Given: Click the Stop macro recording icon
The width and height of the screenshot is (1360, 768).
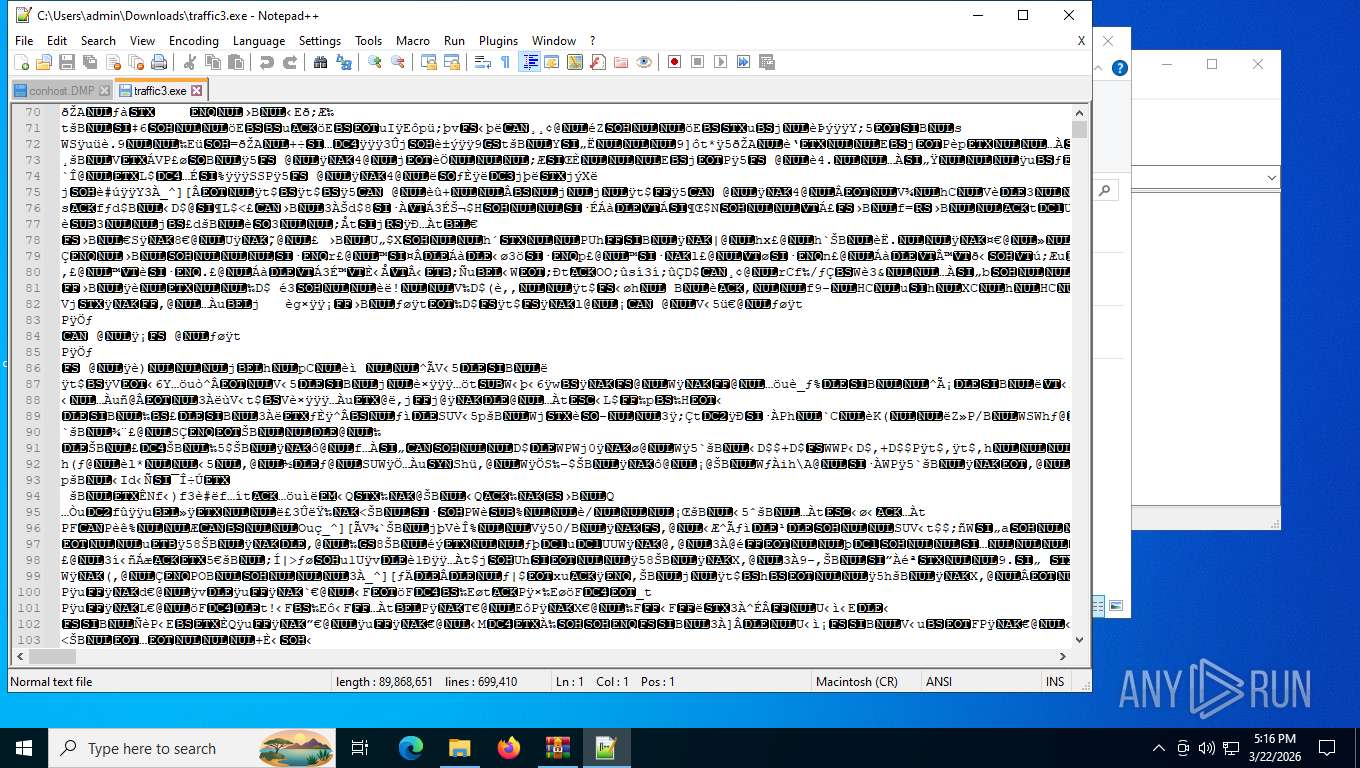Looking at the screenshot, I should [697, 62].
